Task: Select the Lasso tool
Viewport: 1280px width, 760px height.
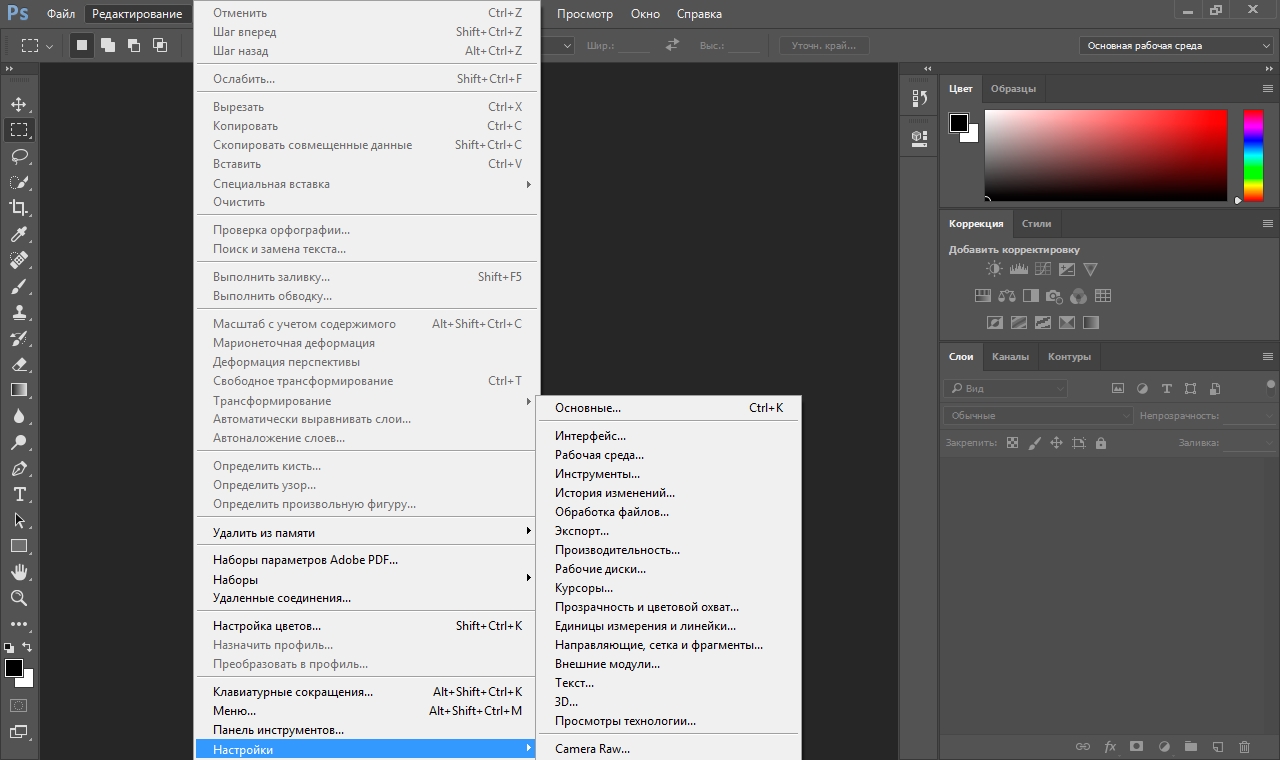Action: (19, 156)
